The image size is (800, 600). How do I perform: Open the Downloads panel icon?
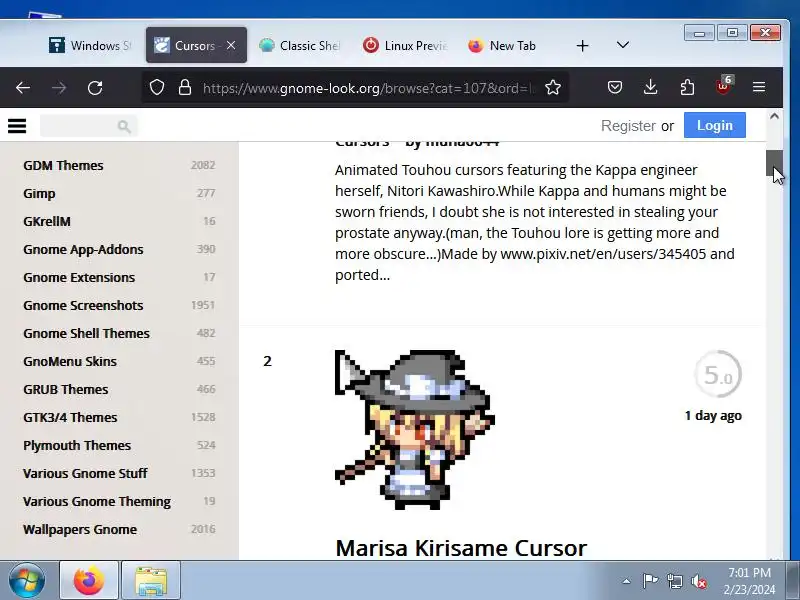point(651,88)
